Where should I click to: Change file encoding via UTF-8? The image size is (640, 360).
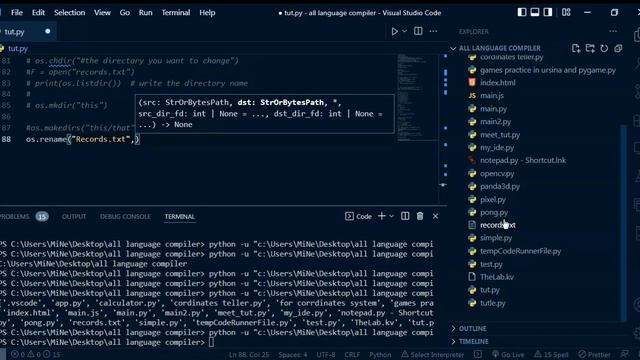coord(325,355)
